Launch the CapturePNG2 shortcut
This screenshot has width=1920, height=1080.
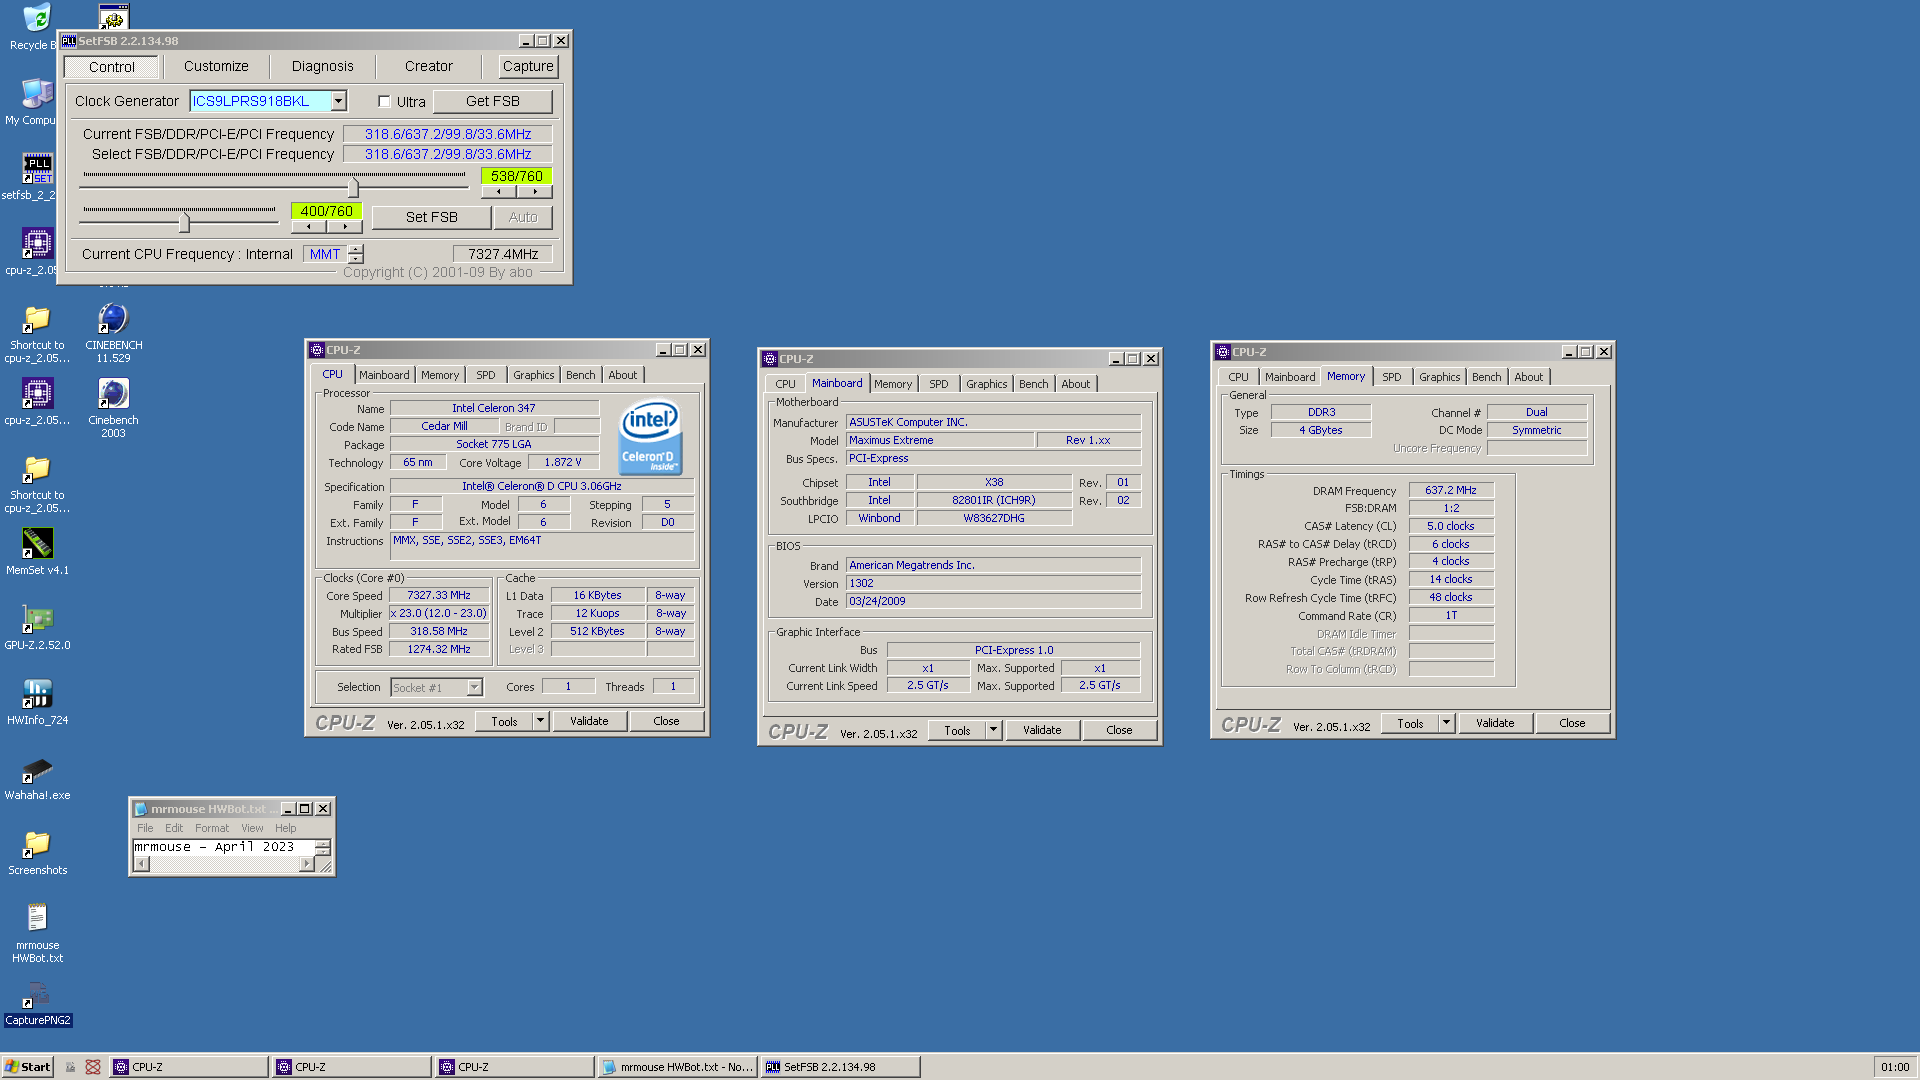coord(37,994)
